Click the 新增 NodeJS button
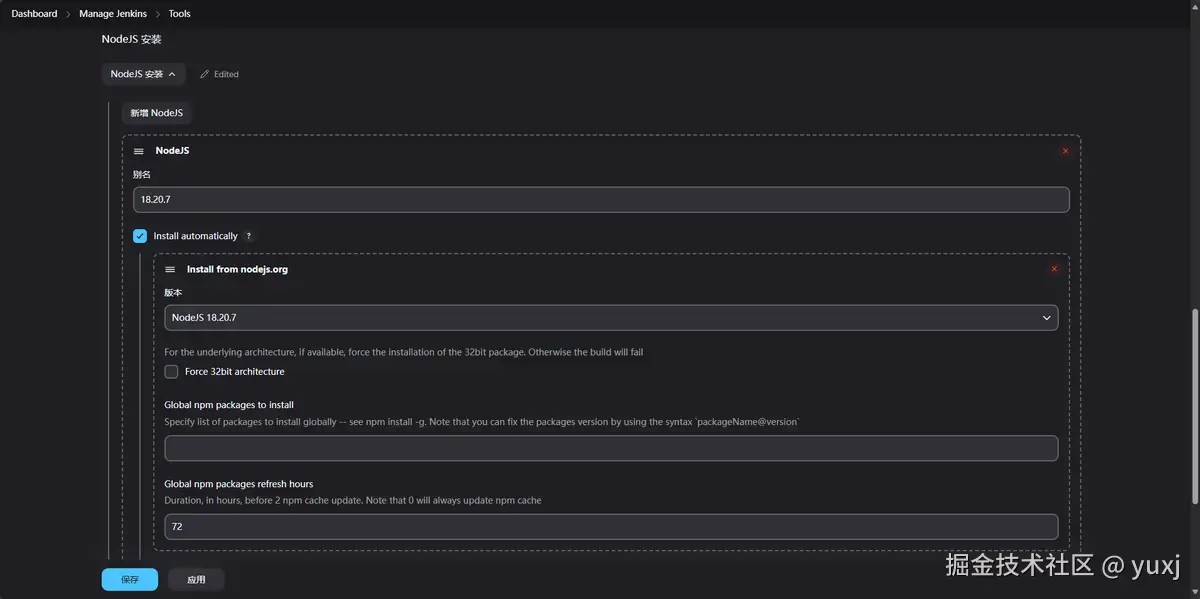Screen dimensions: 1200x599 [157, 113]
